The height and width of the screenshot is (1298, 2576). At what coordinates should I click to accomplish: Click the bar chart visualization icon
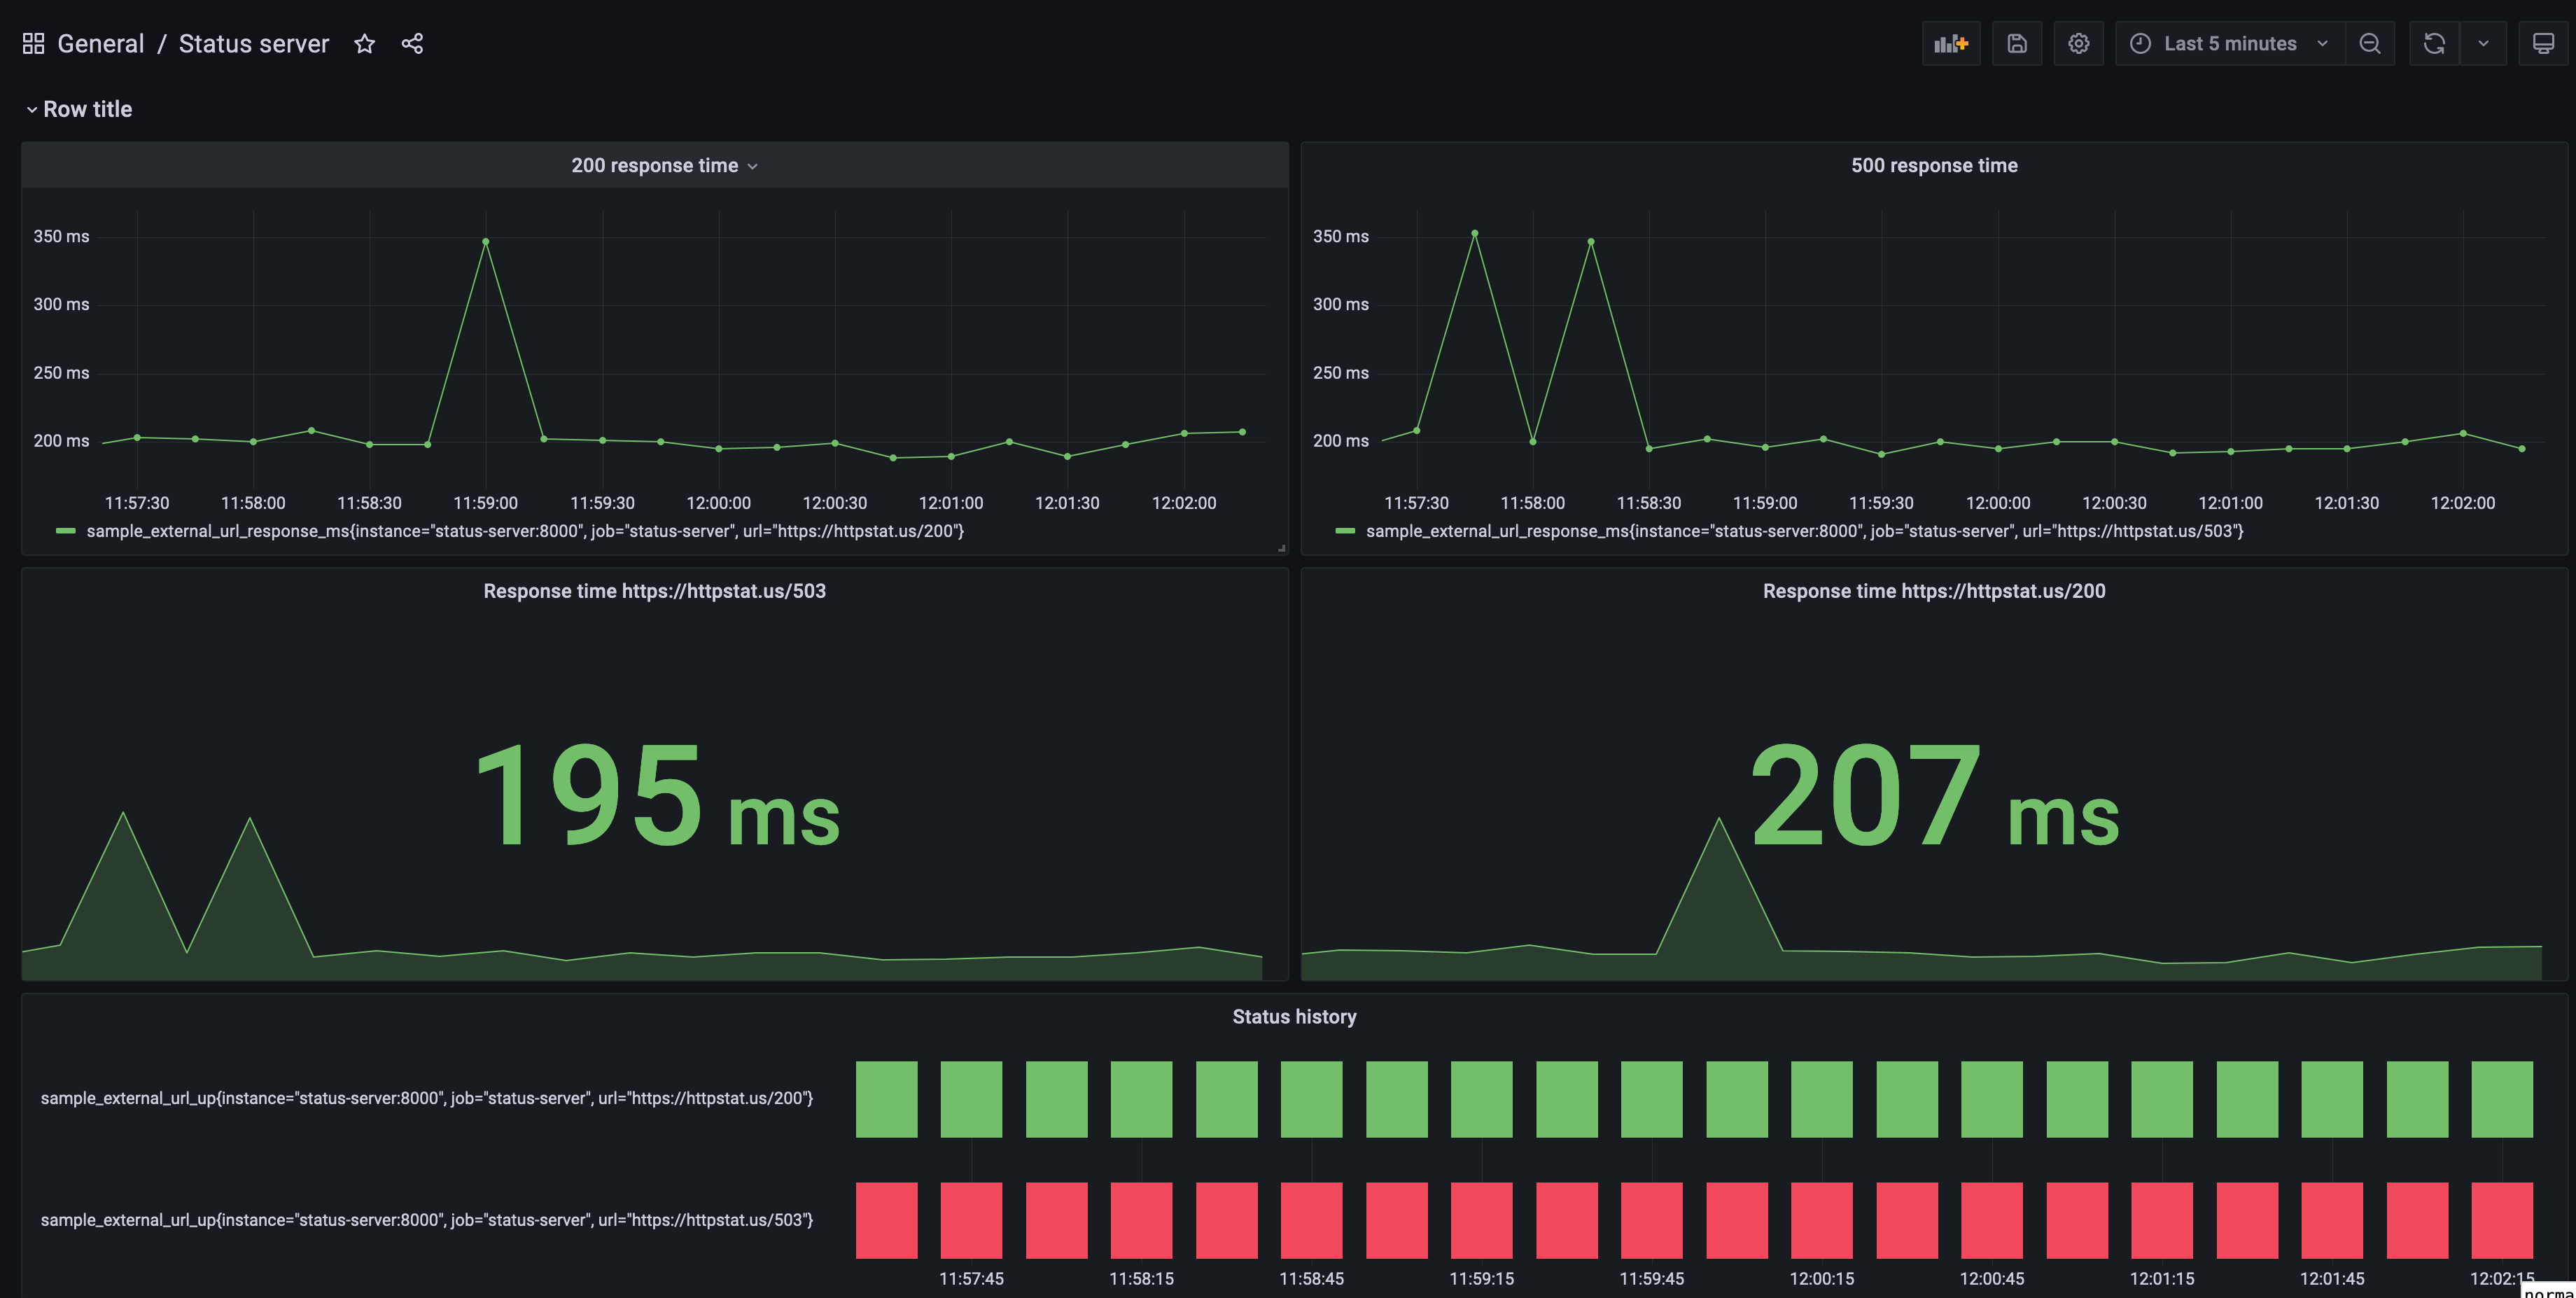click(x=1951, y=41)
